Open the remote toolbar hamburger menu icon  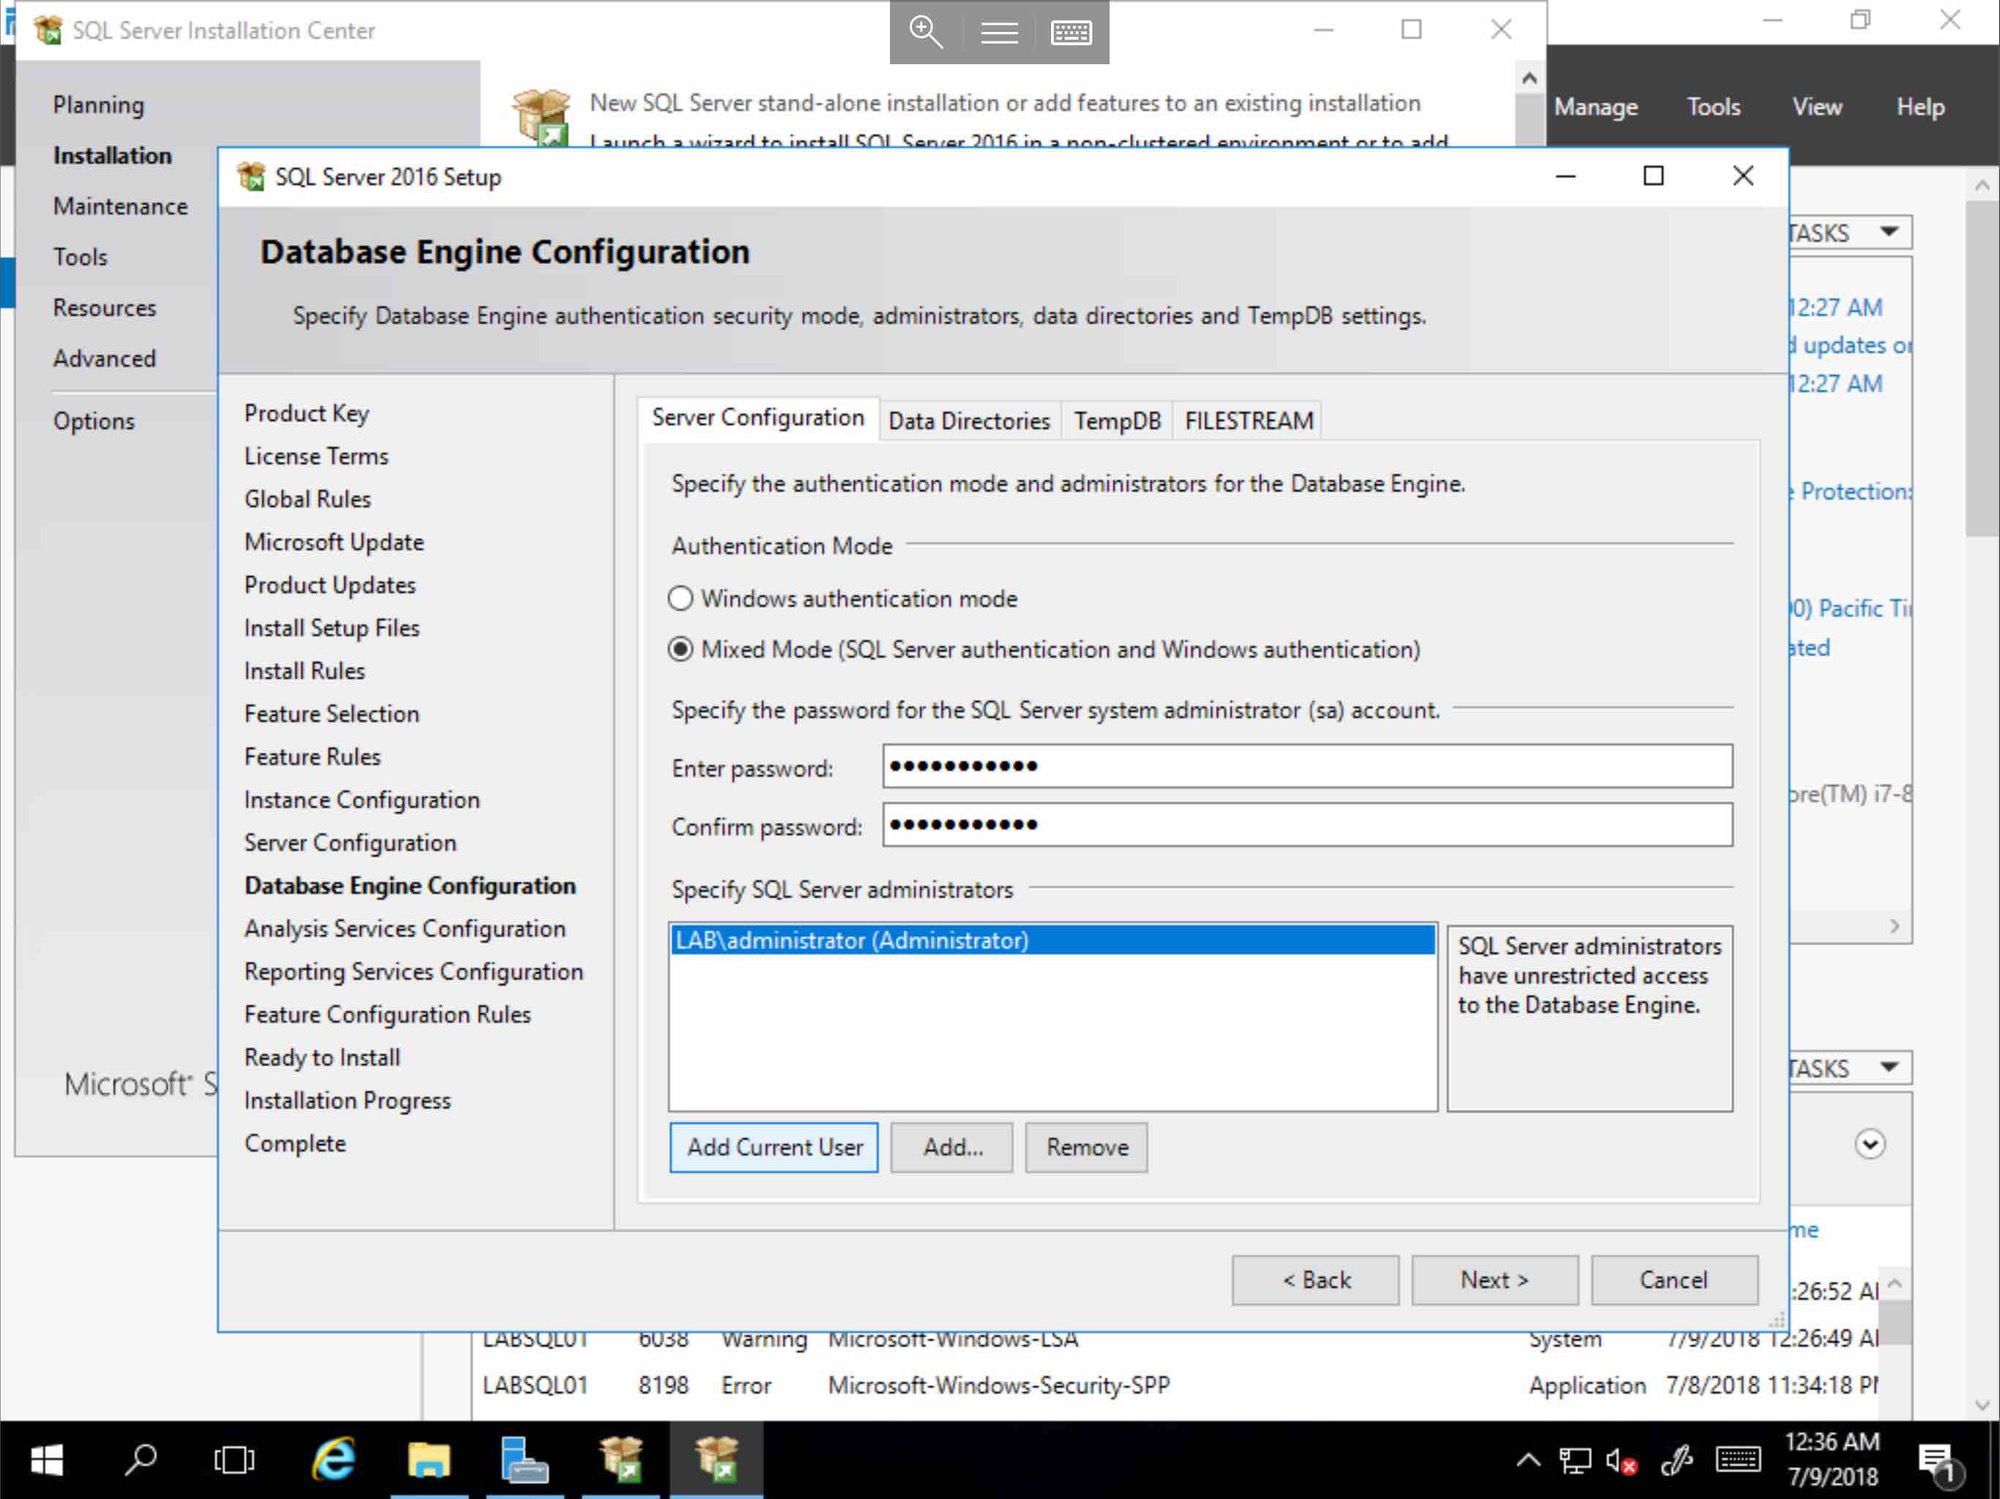999,32
